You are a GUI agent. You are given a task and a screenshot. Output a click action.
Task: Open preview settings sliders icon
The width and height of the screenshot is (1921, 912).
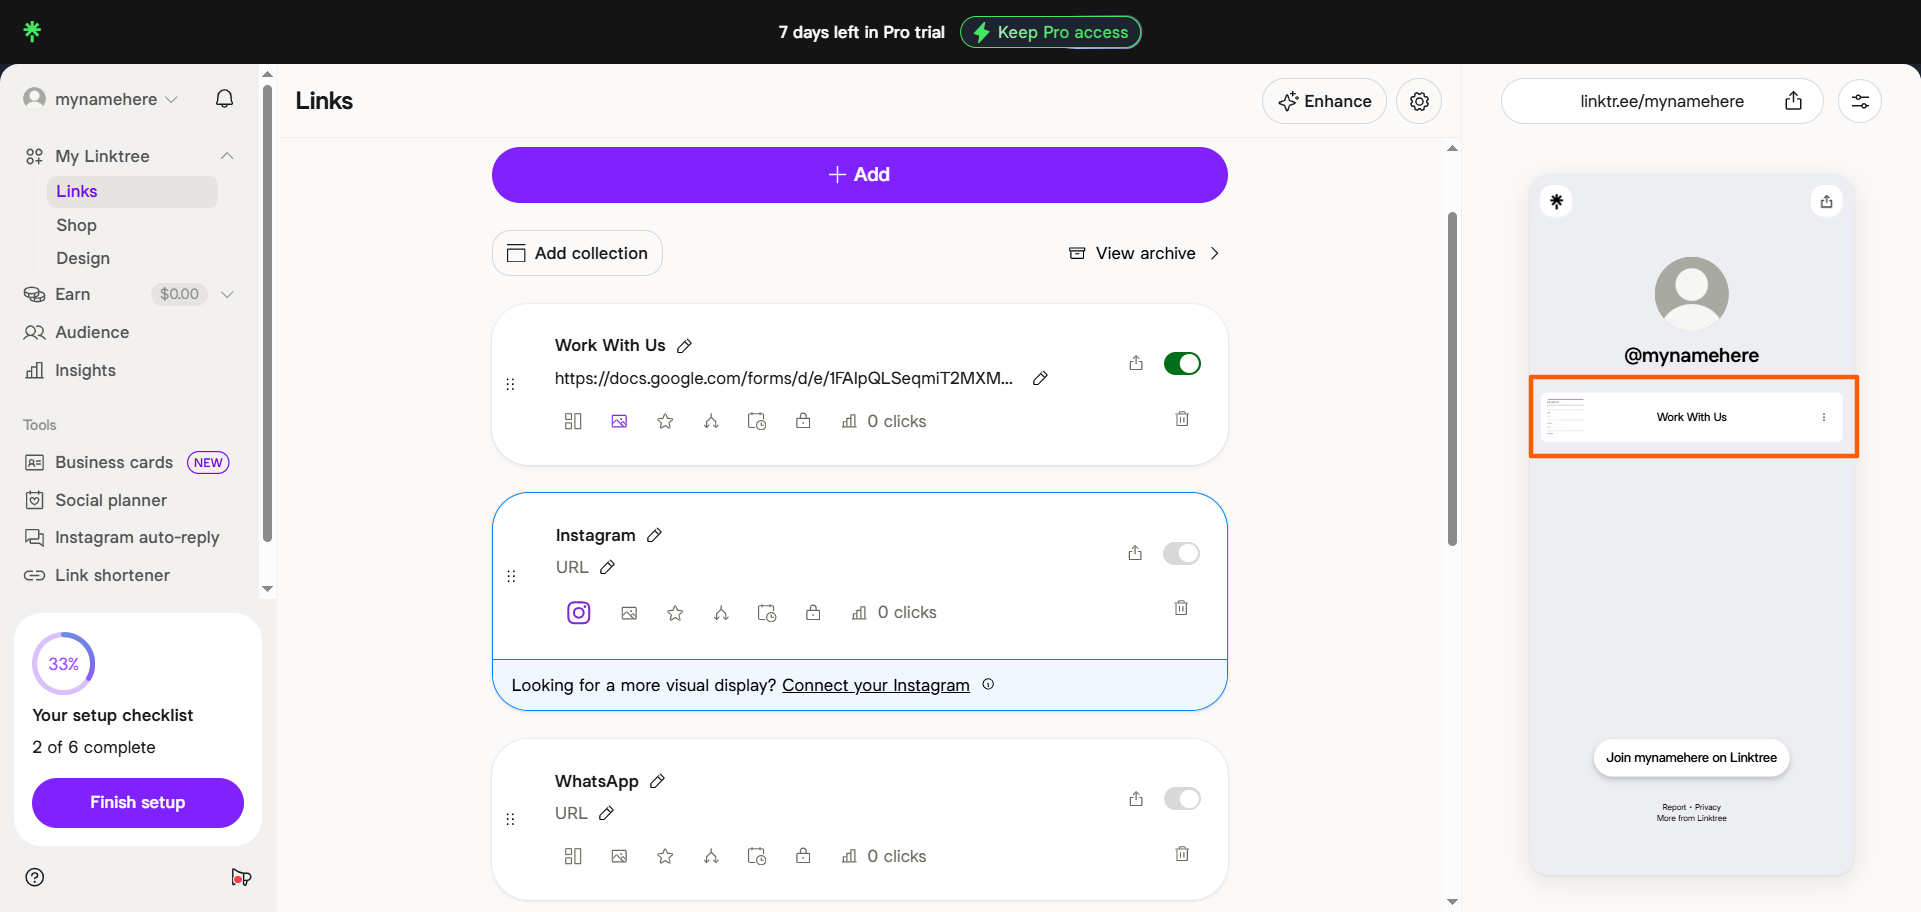pyautogui.click(x=1860, y=101)
